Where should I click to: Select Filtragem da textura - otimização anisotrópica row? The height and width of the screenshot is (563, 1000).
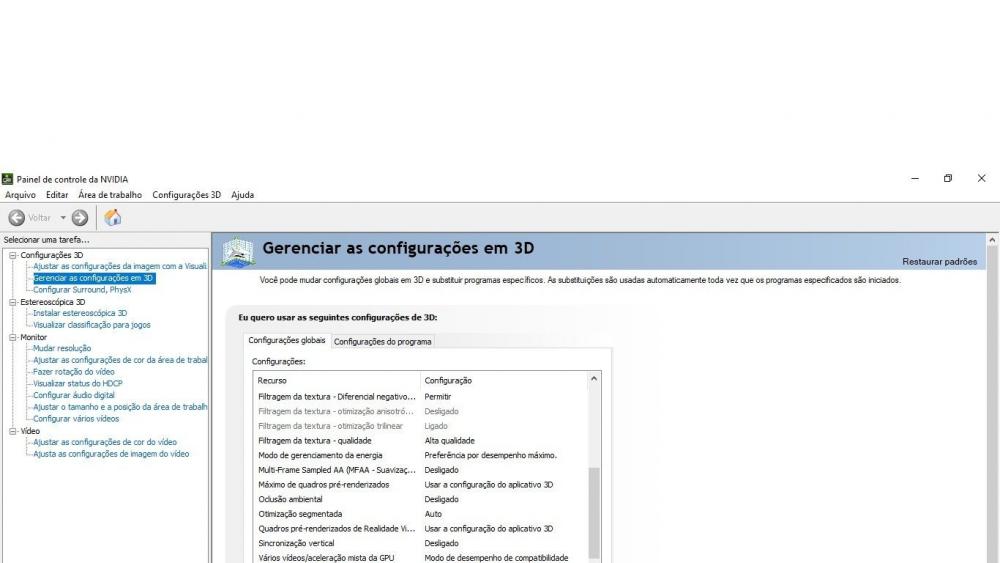pos(420,411)
